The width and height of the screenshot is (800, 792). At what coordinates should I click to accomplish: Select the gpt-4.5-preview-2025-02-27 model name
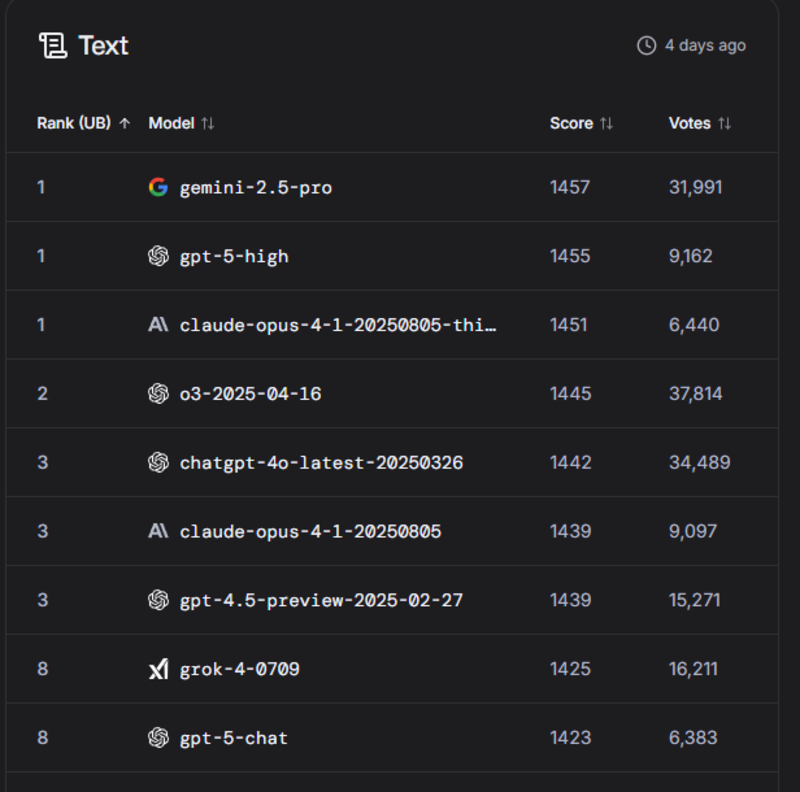[321, 600]
